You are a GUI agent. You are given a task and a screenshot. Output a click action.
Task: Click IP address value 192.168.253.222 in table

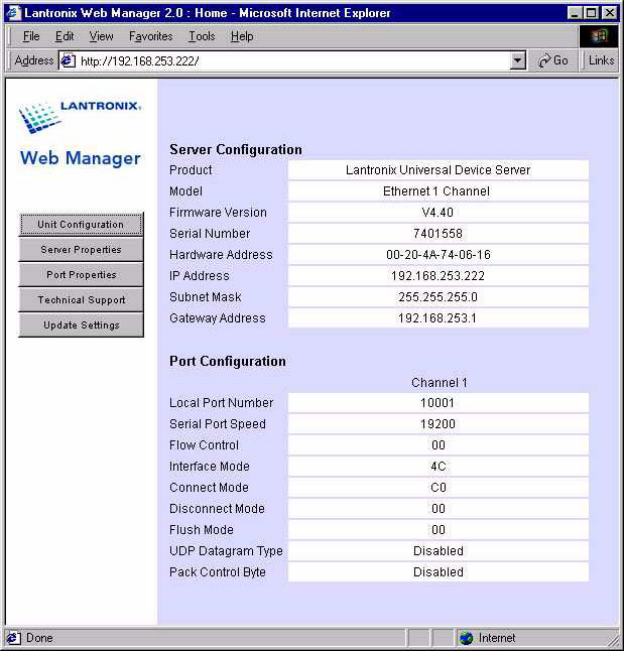tap(438, 276)
